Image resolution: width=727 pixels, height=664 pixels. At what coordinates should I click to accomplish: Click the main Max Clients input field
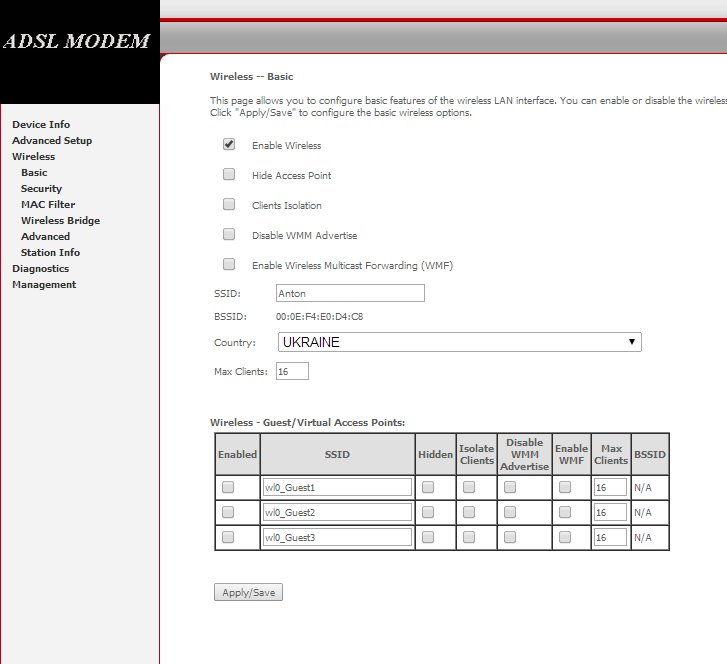[292, 371]
